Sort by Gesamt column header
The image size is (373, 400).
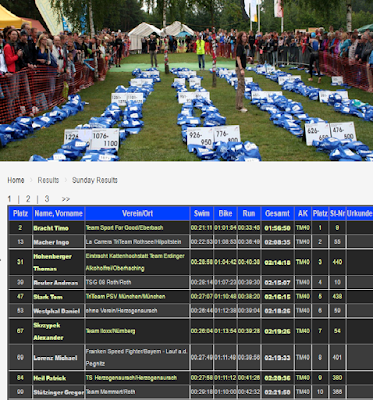click(x=277, y=213)
